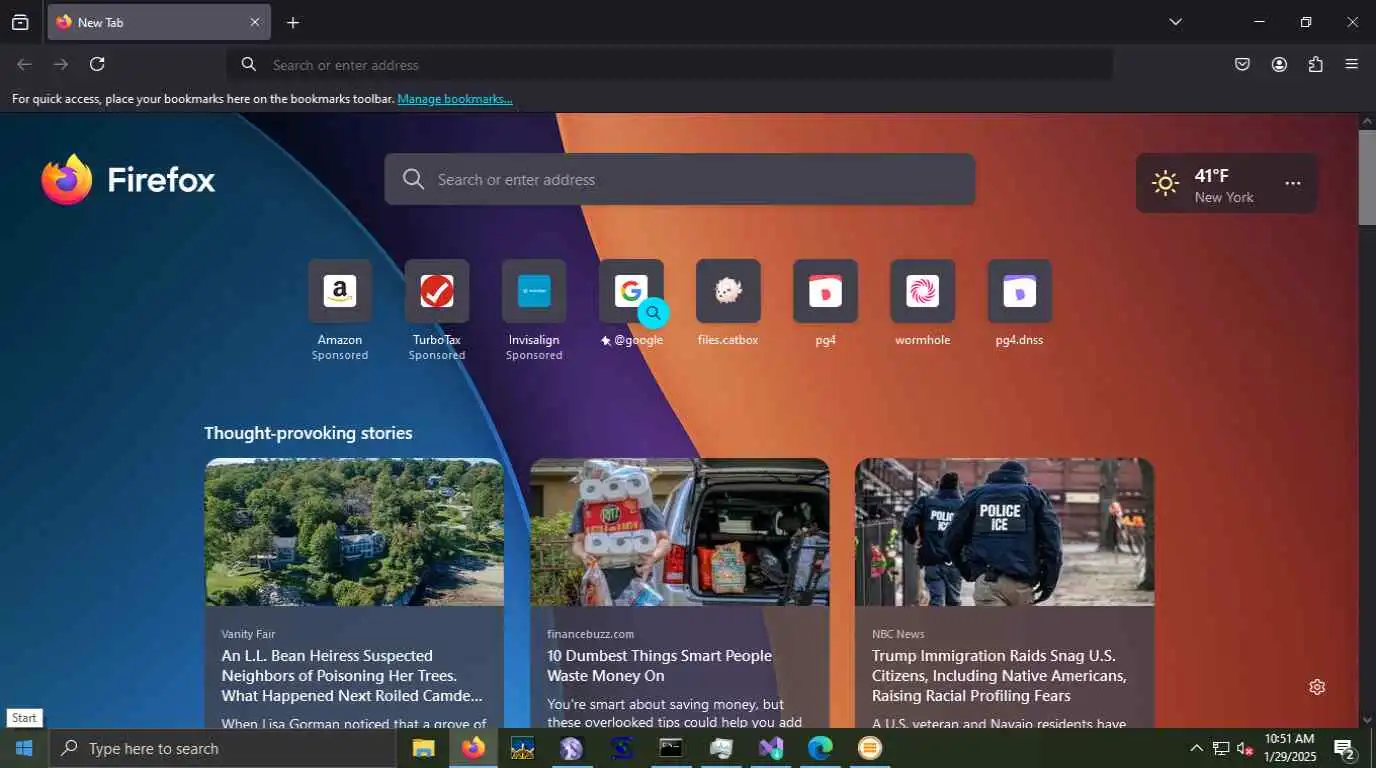Open the Pocket save icon in the toolbar

click(x=1242, y=64)
